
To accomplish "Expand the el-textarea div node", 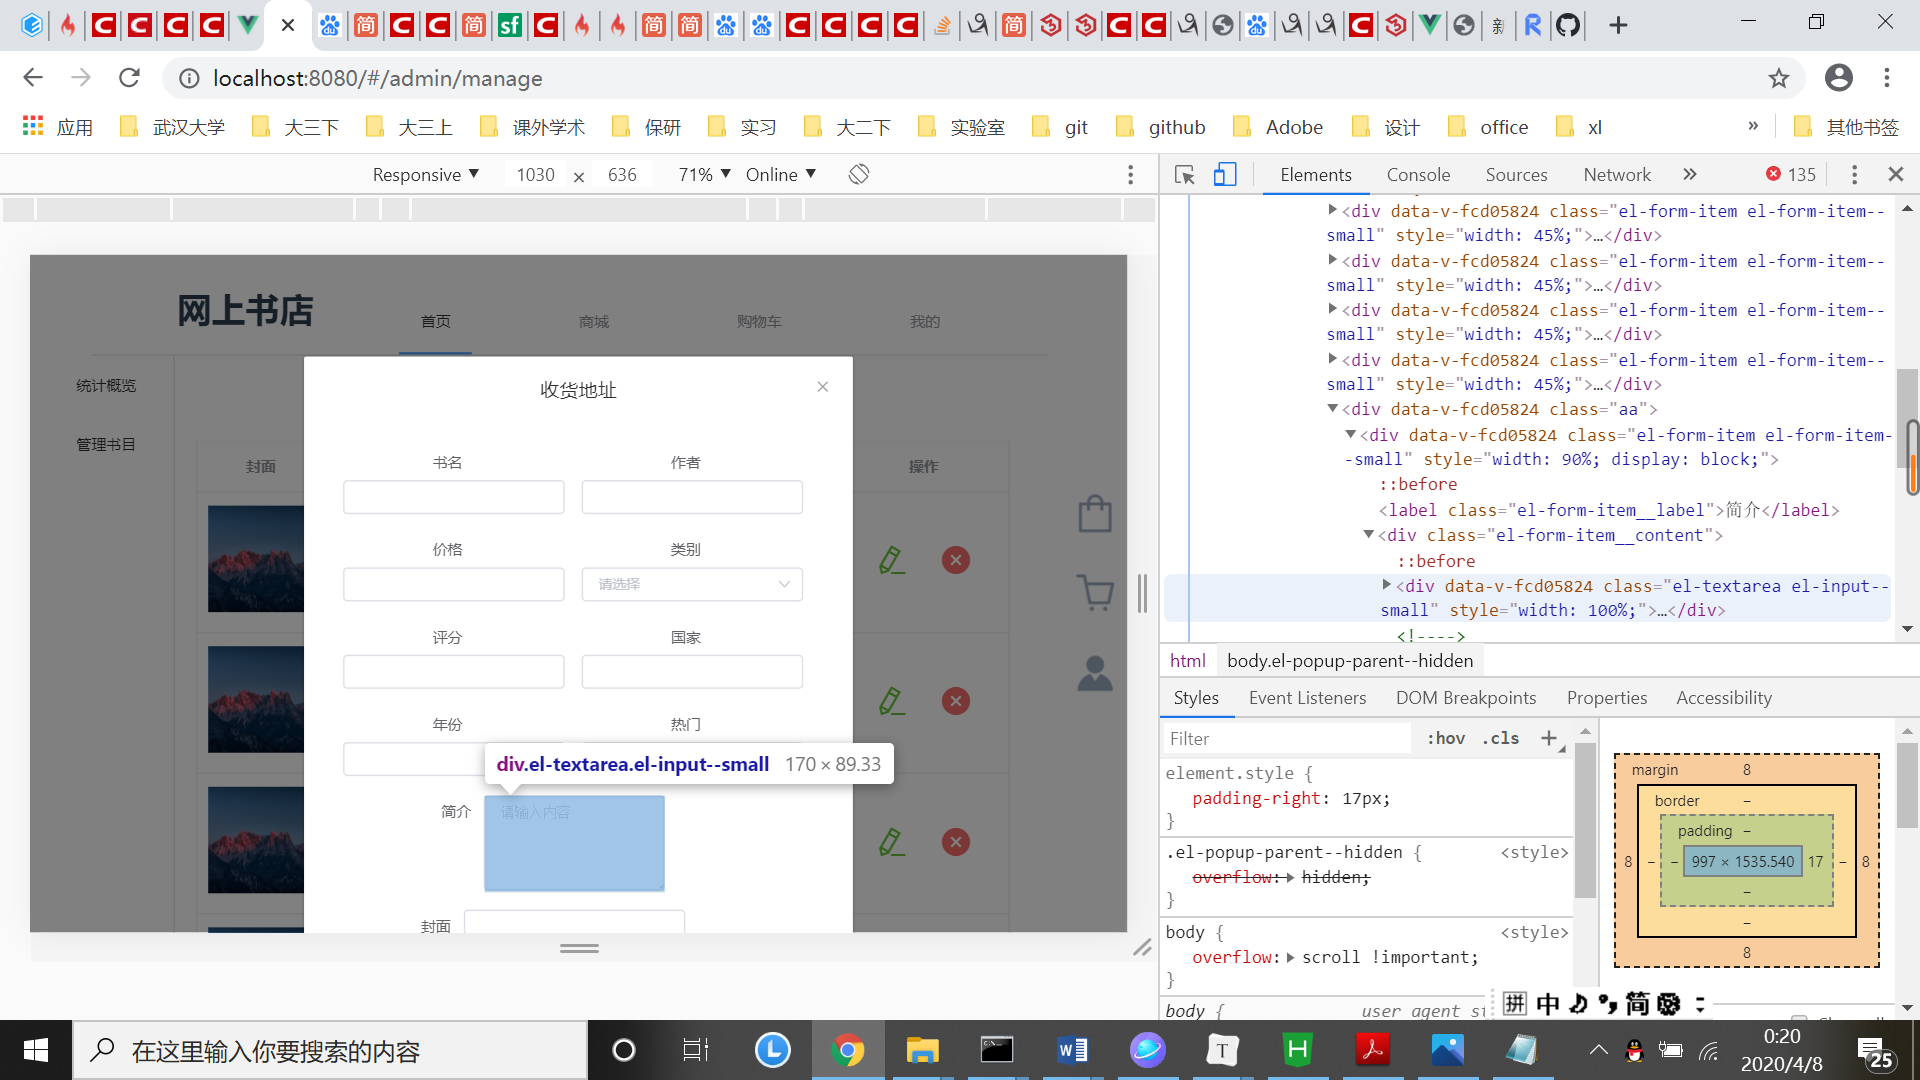I will click(x=1387, y=585).
